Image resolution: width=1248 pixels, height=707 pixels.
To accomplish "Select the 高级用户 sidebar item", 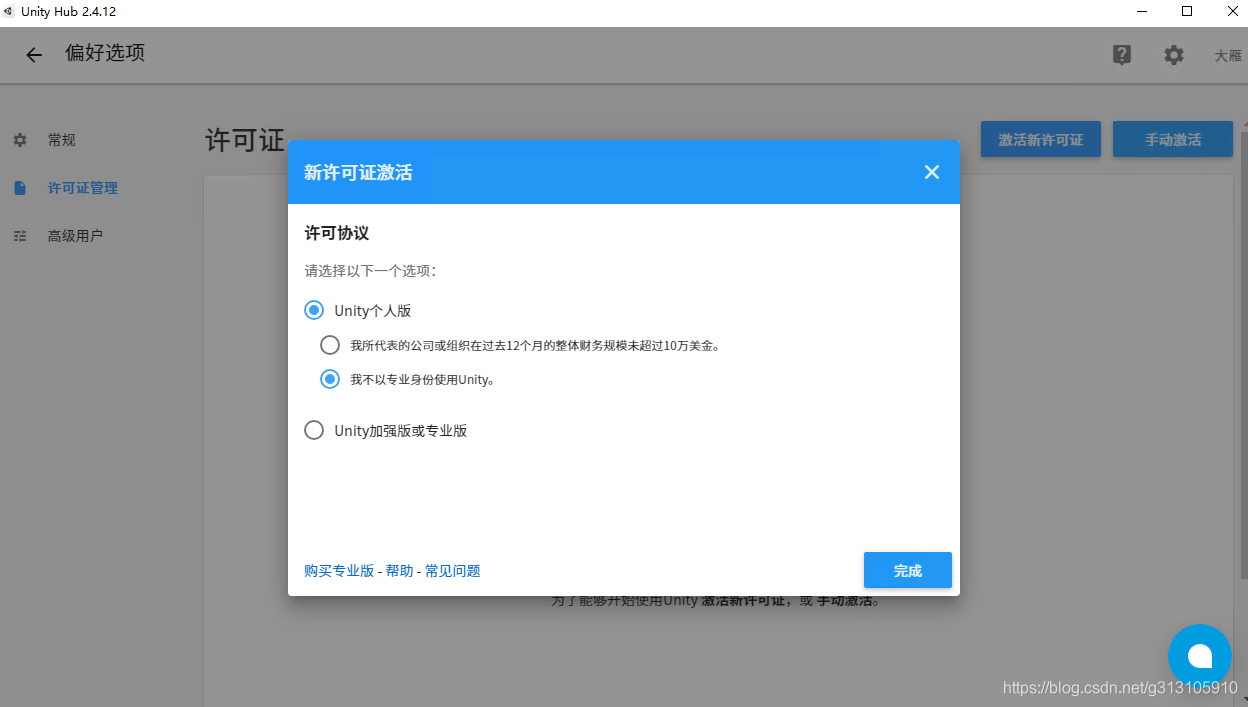I will (x=76, y=236).
